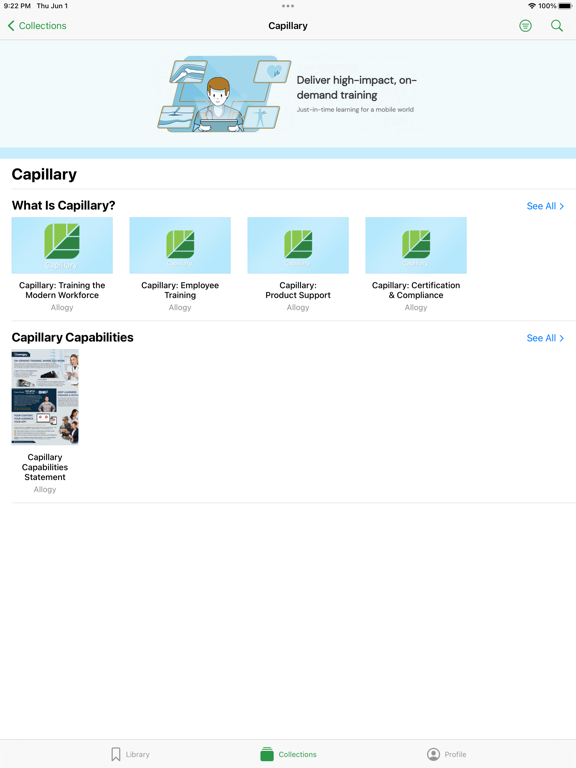The width and height of the screenshot is (576, 768).
Task: Tap the search magnifier icon
Action: pos(556,25)
